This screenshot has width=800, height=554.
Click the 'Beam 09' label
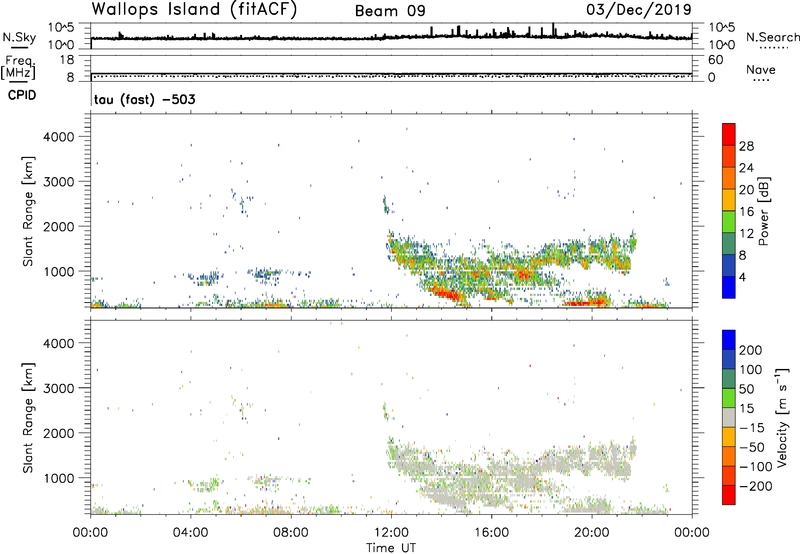390,11
